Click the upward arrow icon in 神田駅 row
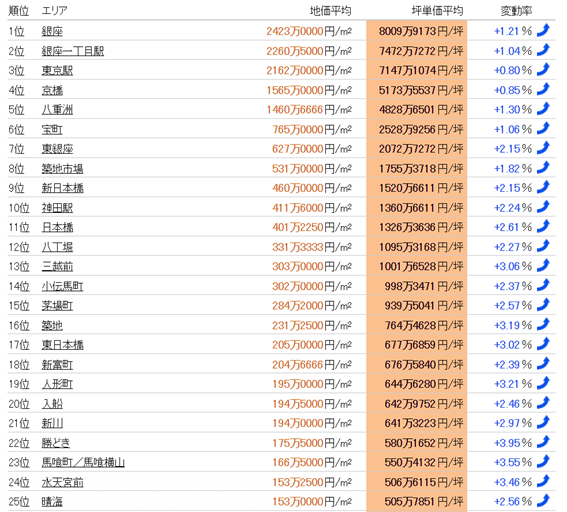The width and height of the screenshot is (567, 512). pyautogui.click(x=543, y=206)
